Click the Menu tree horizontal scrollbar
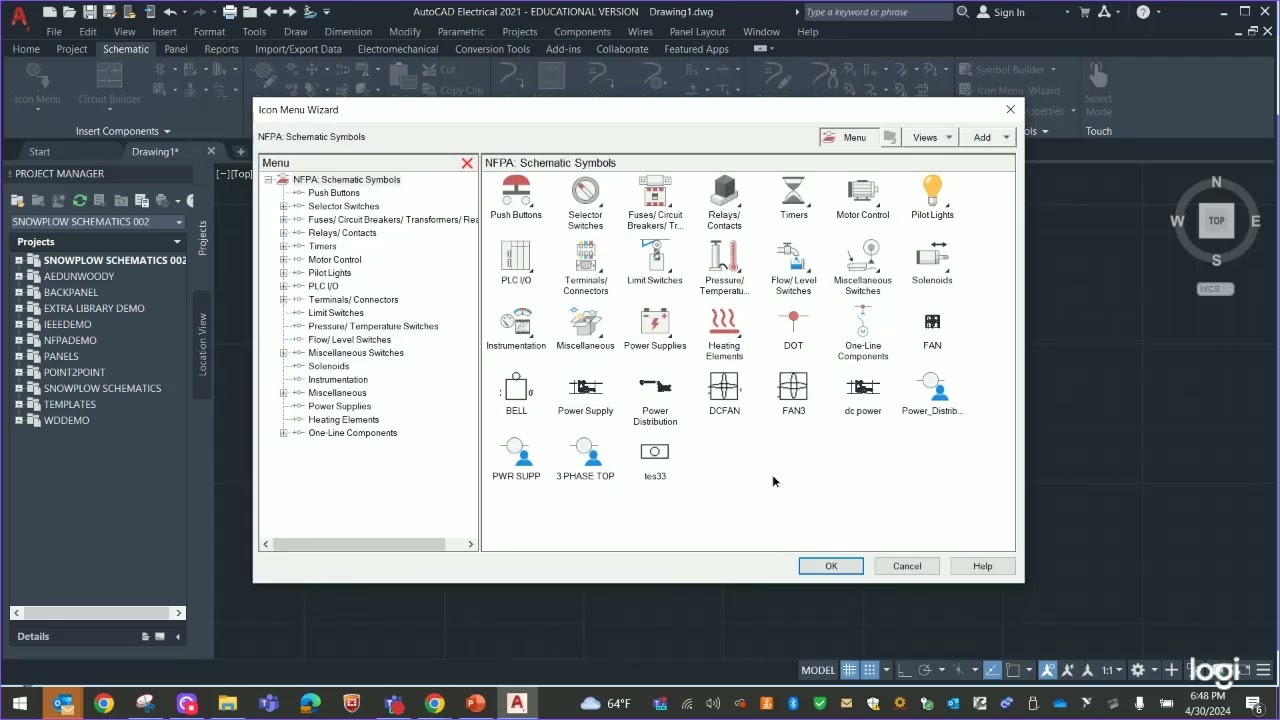The width and height of the screenshot is (1280, 720). pos(359,544)
